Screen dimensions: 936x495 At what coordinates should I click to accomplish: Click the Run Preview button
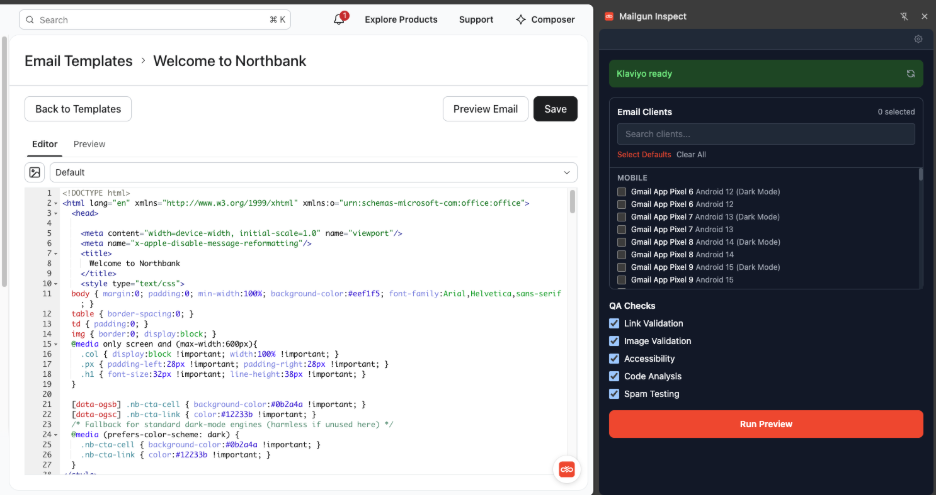(x=766, y=424)
